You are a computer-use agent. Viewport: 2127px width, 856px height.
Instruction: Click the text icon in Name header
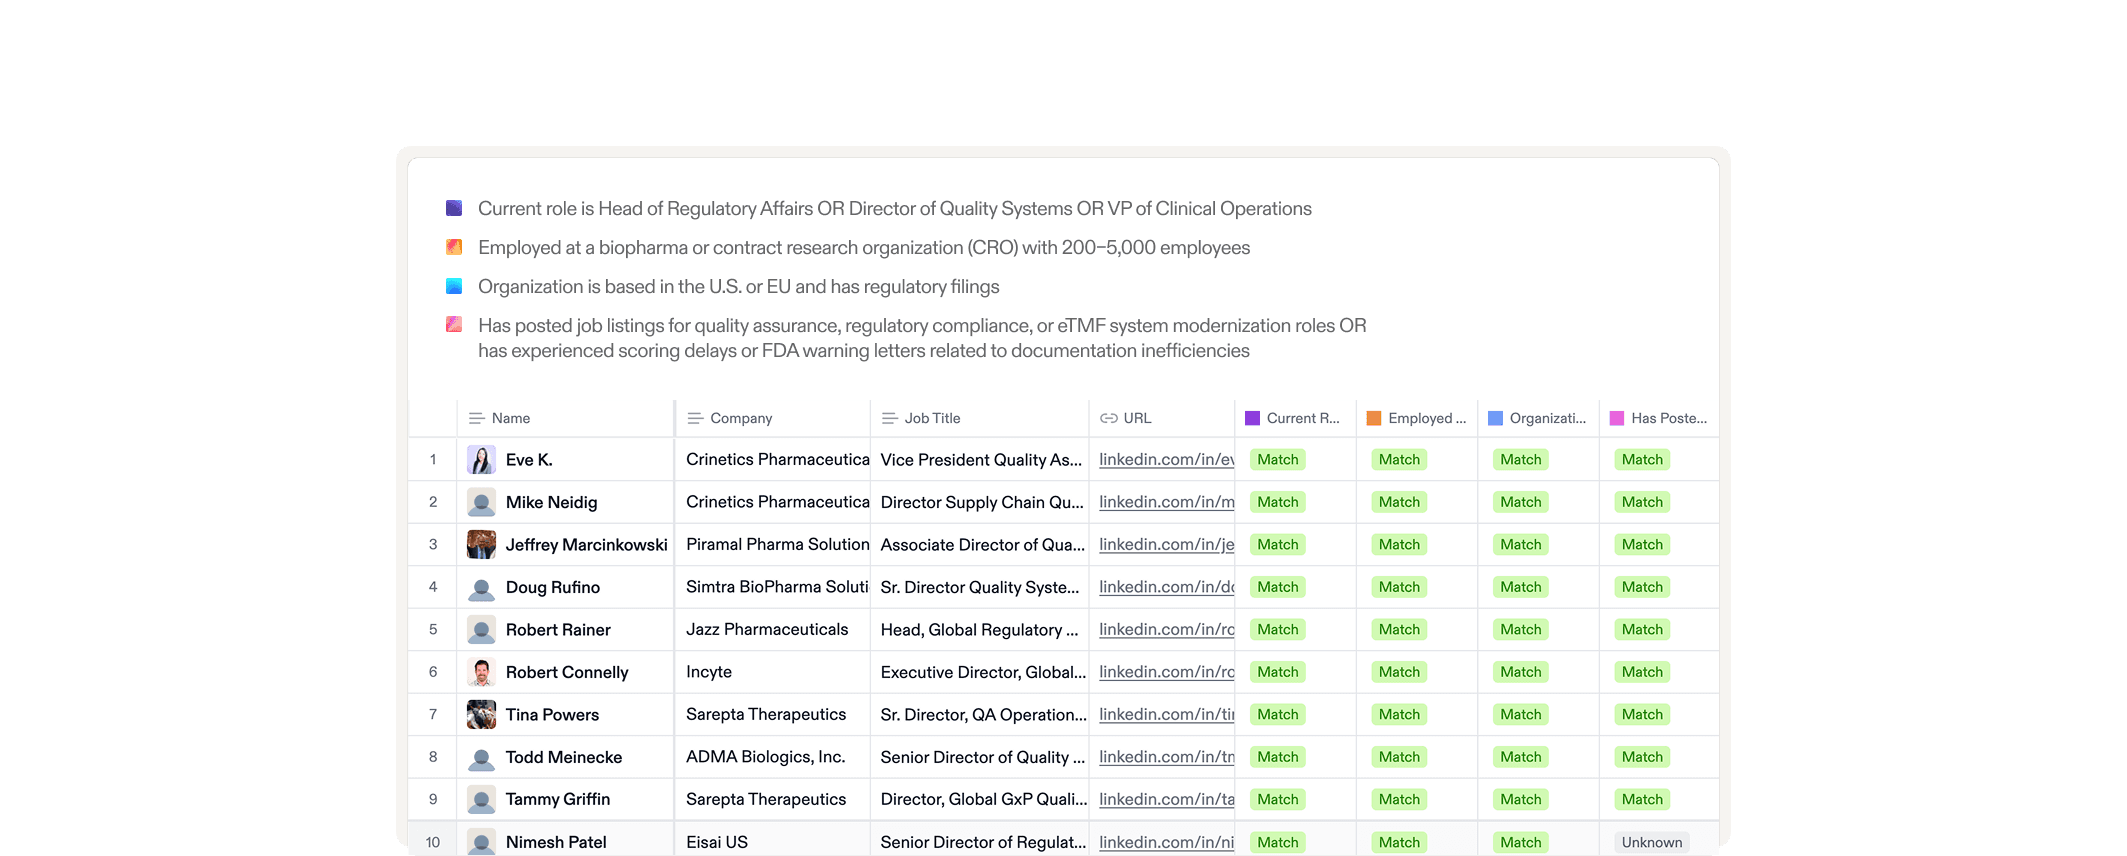point(477,418)
